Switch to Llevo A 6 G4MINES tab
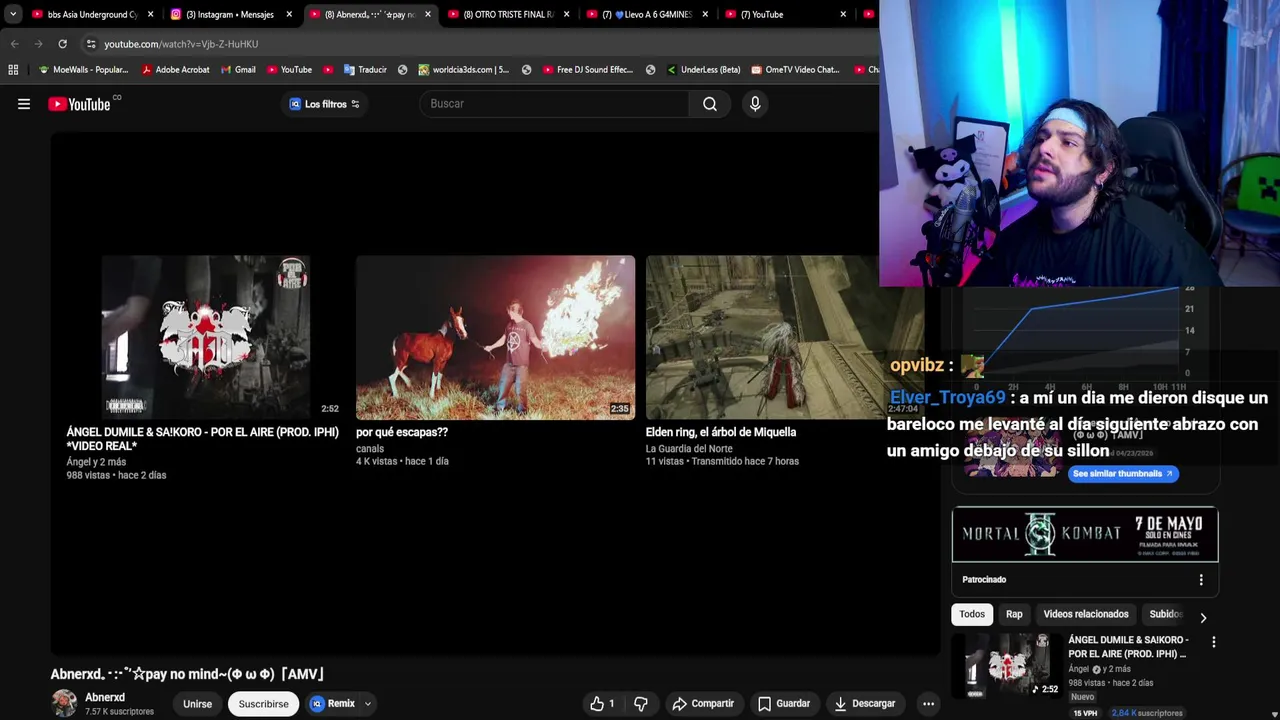This screenshot has height=720, width=1280. [x=647, y=15]
